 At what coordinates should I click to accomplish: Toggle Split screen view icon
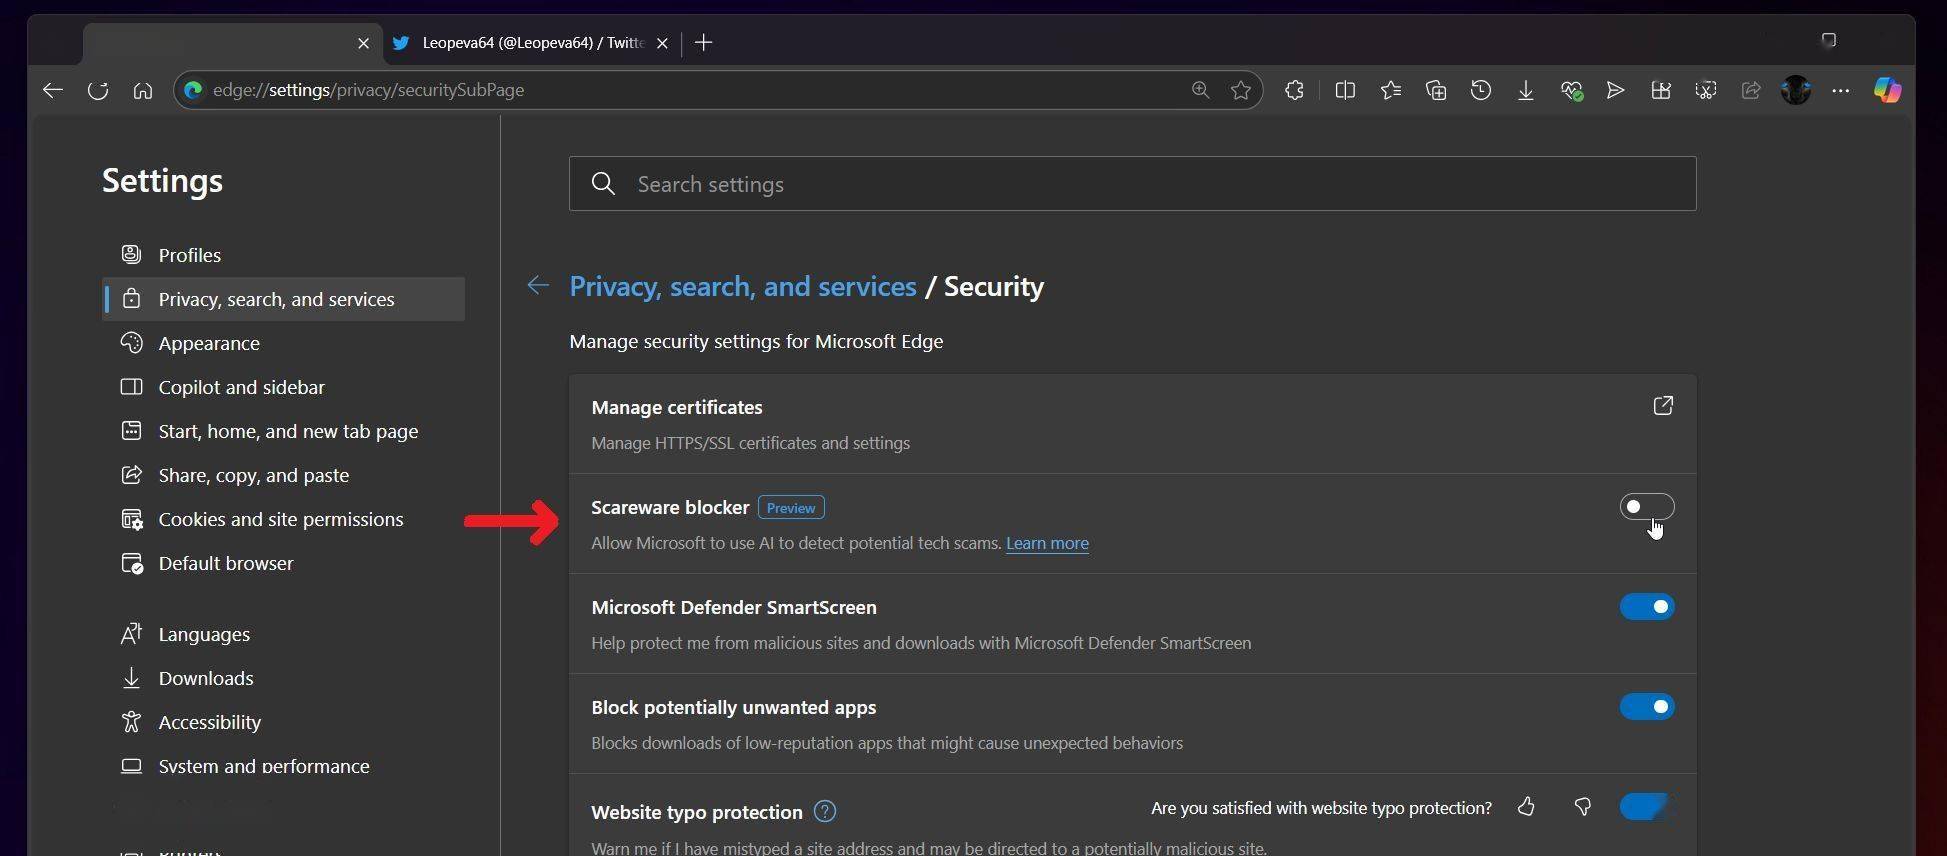tap(1345, 90)
